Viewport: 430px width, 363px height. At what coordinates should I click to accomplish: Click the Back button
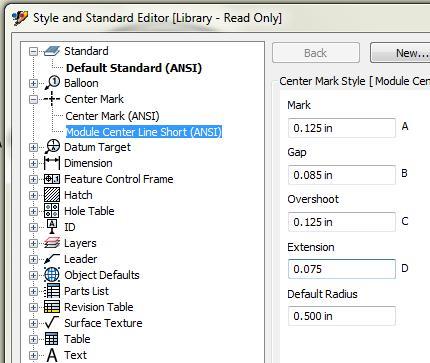point(316,53)
